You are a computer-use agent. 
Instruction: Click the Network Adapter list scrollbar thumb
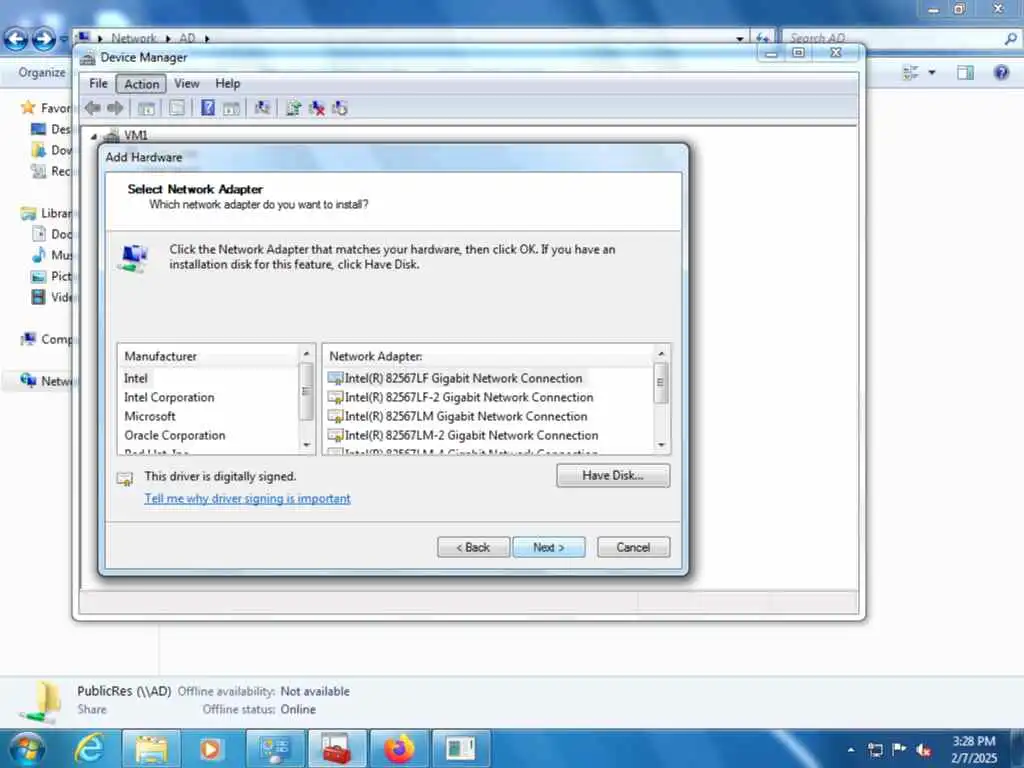coord(661,383)
